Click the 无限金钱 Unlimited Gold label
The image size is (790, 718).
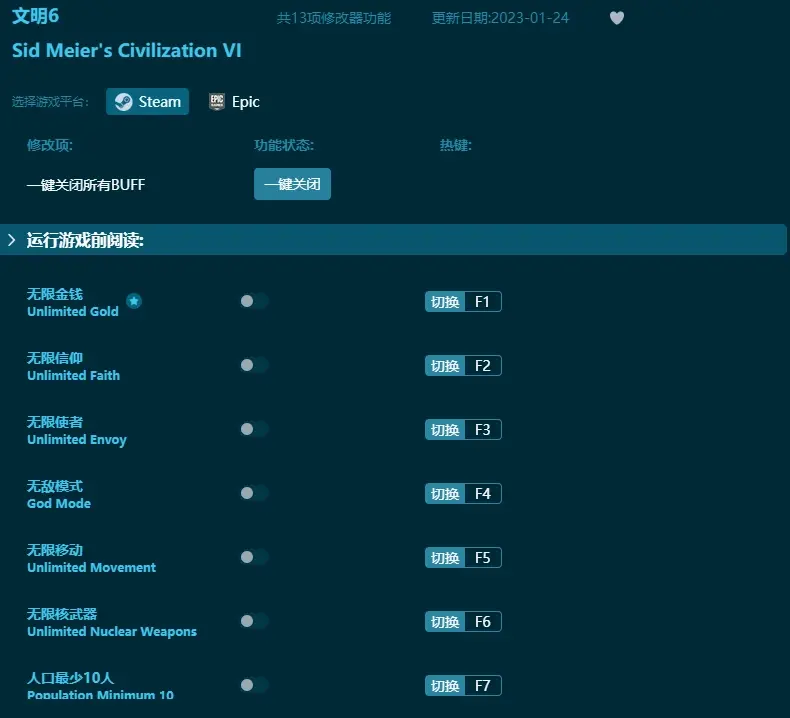click(x=73, y=302)
